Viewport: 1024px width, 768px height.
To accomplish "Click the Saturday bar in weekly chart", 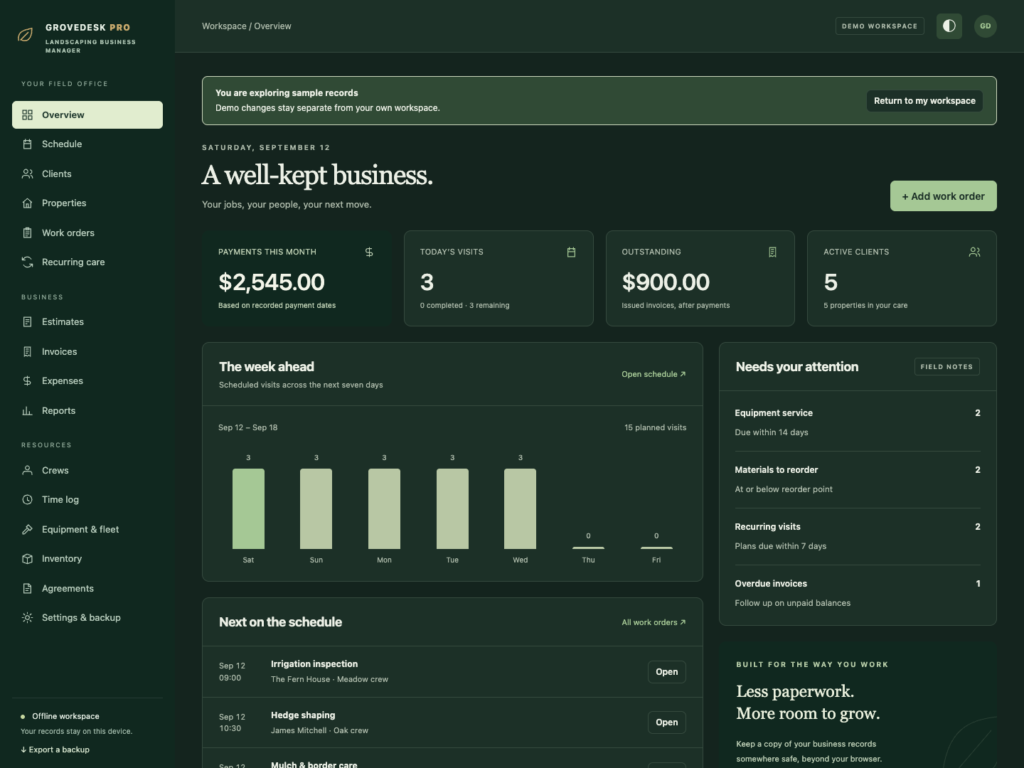I will (248, 509).
